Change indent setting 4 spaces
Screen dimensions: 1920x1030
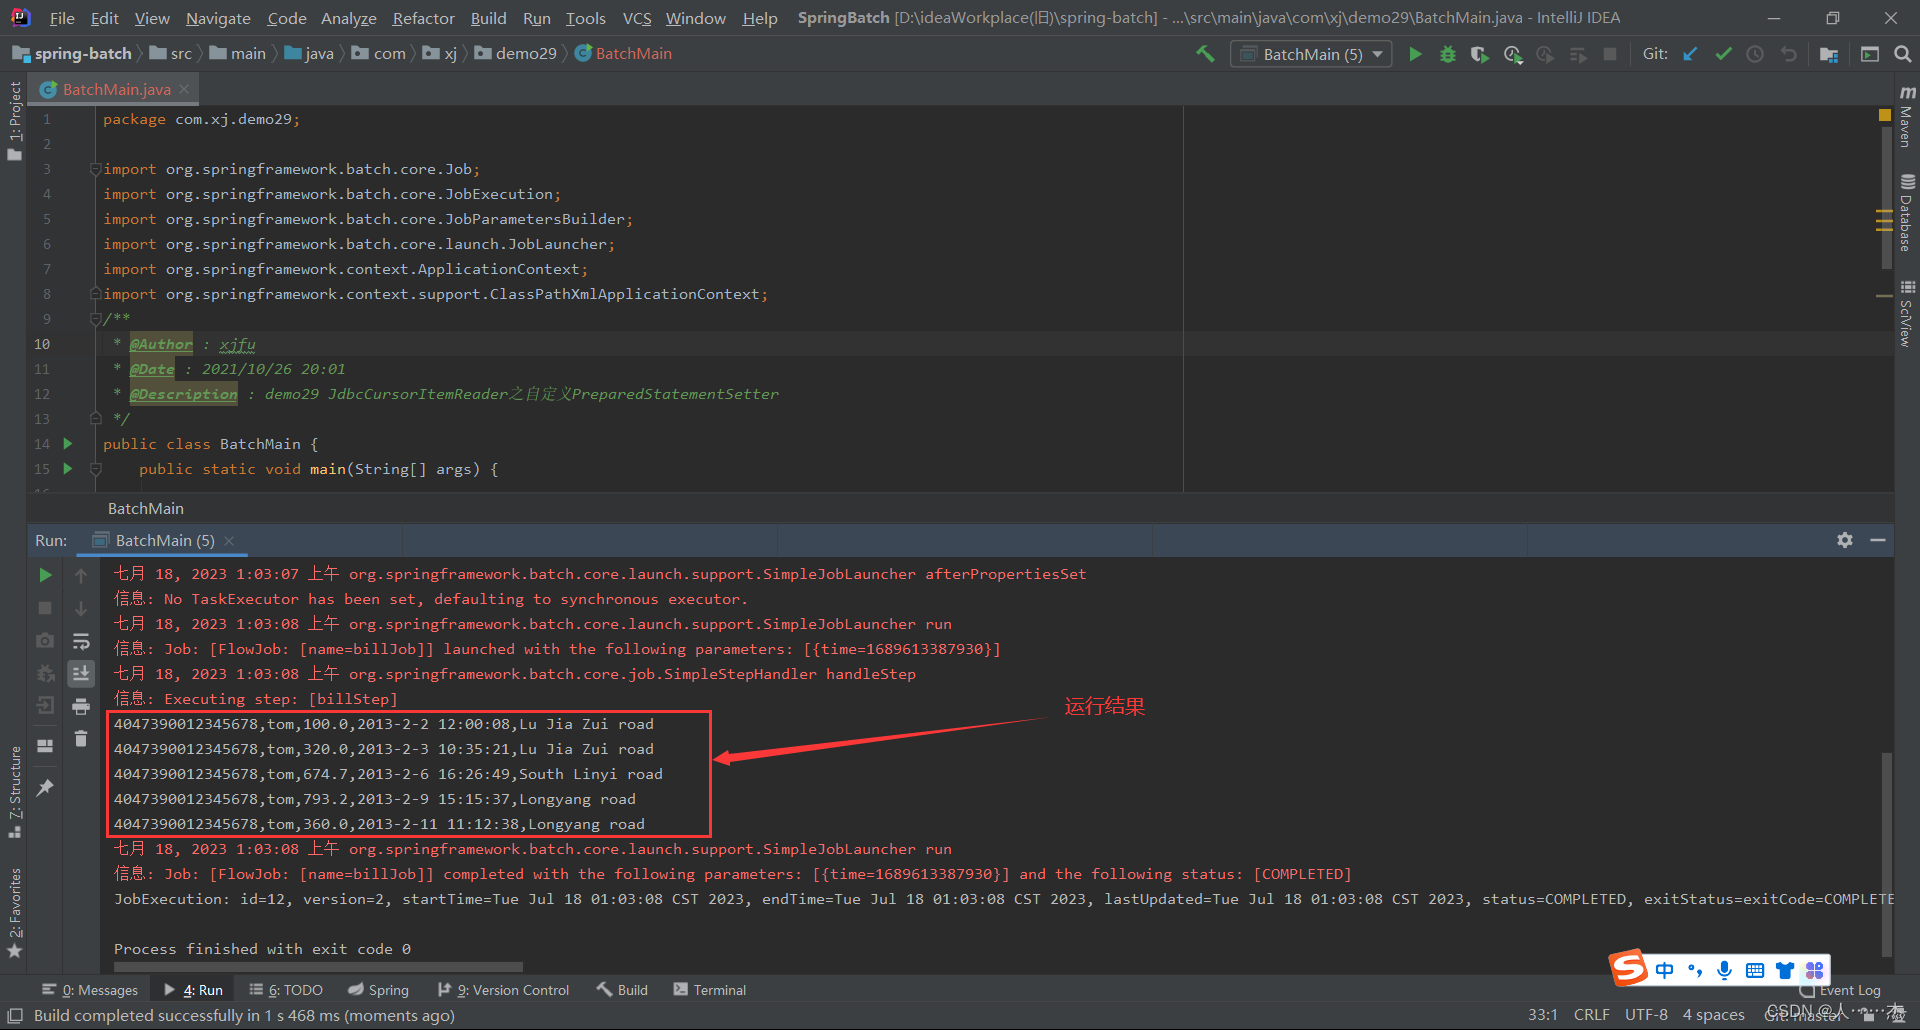[x=1713, y=1014]
